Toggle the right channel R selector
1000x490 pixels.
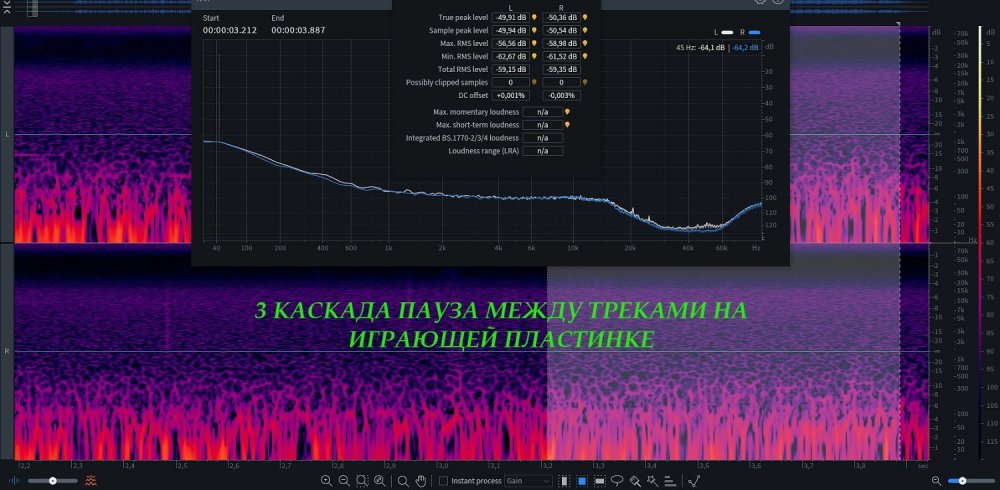[8, 351]
